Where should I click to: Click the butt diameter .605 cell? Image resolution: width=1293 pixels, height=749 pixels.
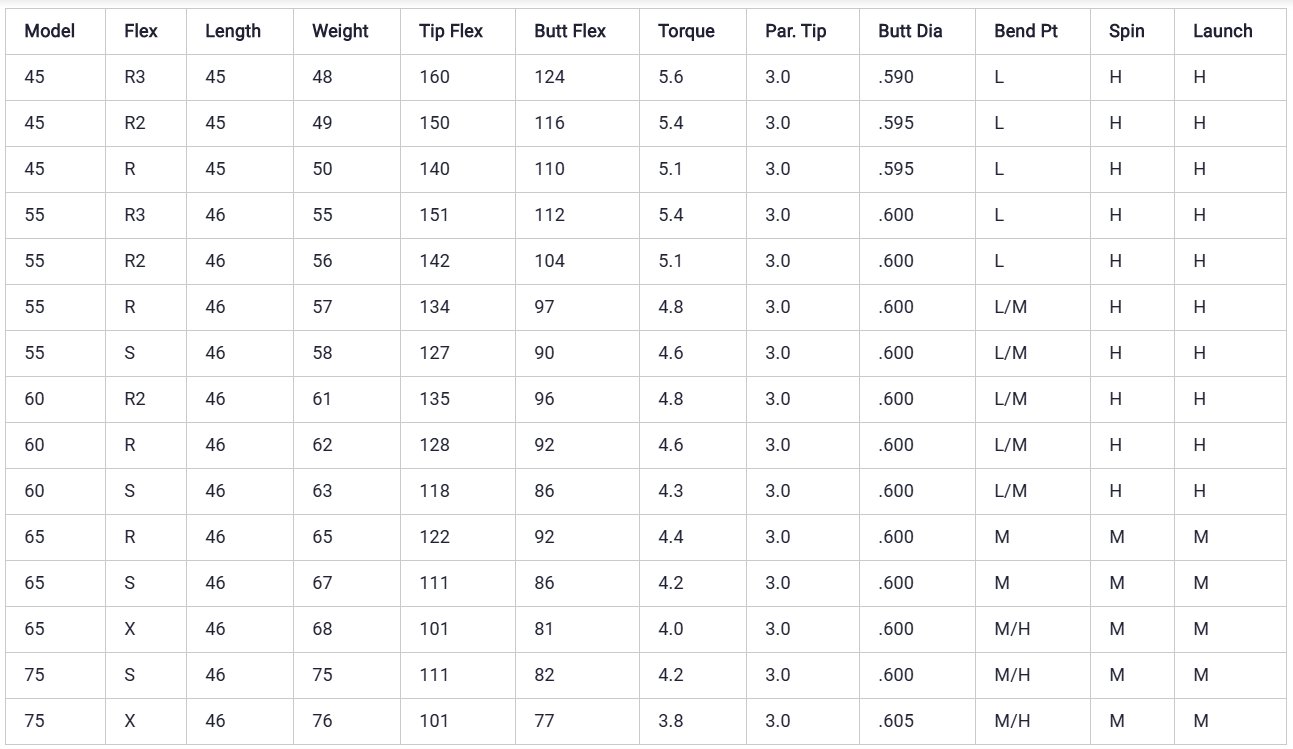coord(895,721)
